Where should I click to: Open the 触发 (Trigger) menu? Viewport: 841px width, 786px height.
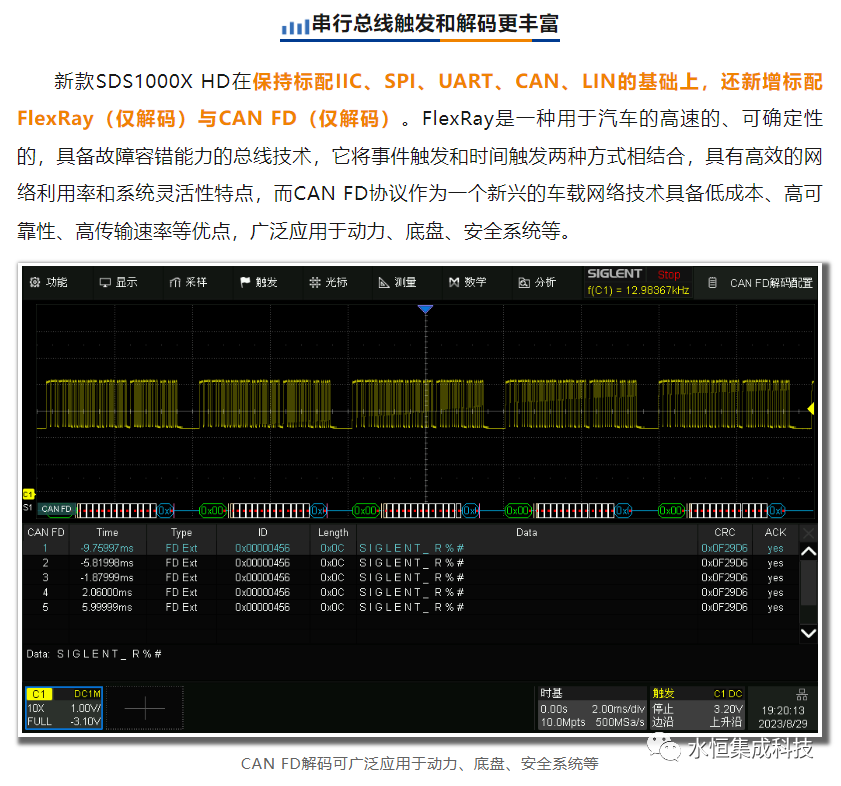pyautogui.click(x=259, y=282)
